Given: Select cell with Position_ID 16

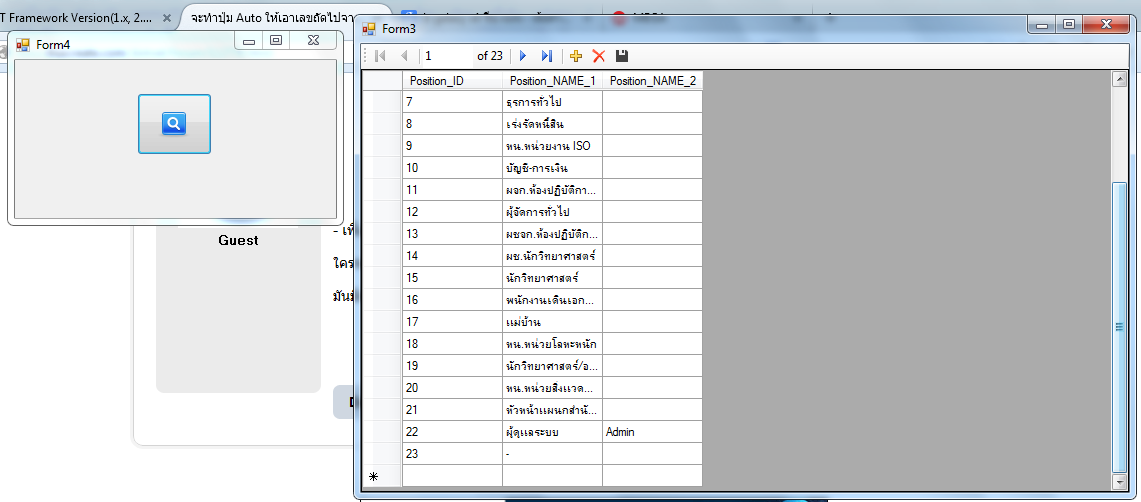Looking at the screenshot, I should (452, 300).
